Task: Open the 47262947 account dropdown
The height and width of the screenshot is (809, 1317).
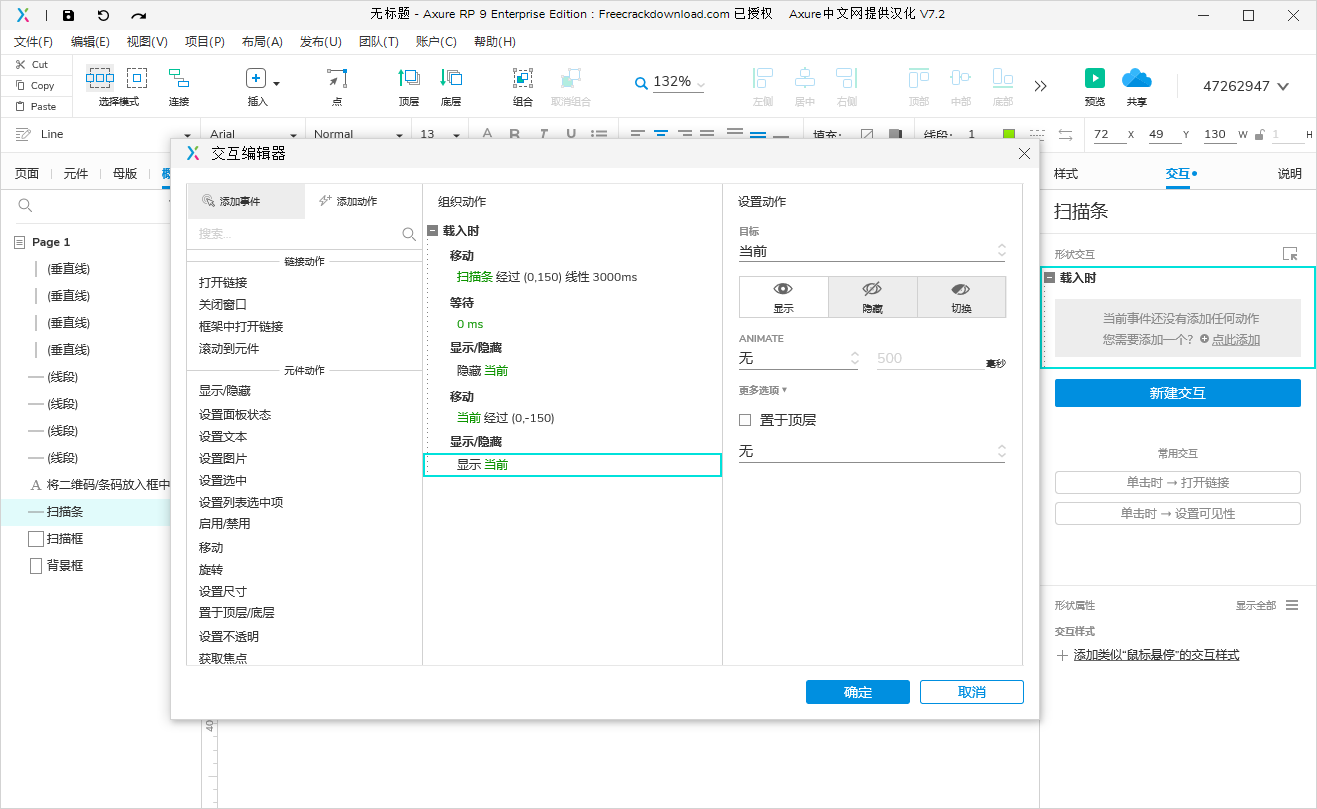Action: 1246,86
